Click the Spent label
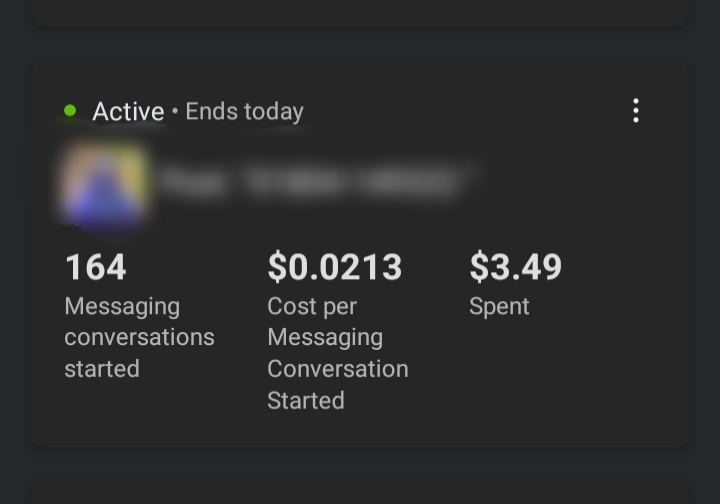The height and width of the screenshot is (504, 720). click(499, 306)
